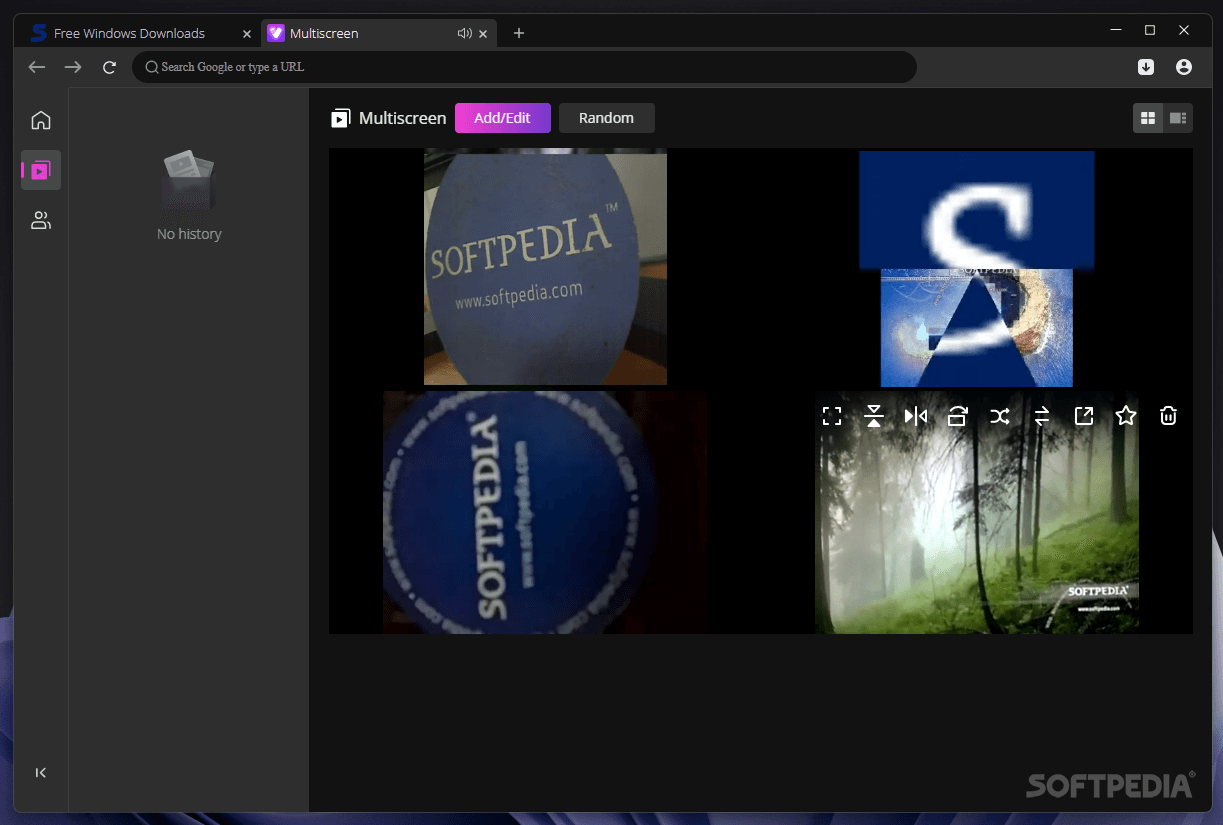Switch to Free Windows Downloads tab
1223x825 pixels.
[139, 33]
